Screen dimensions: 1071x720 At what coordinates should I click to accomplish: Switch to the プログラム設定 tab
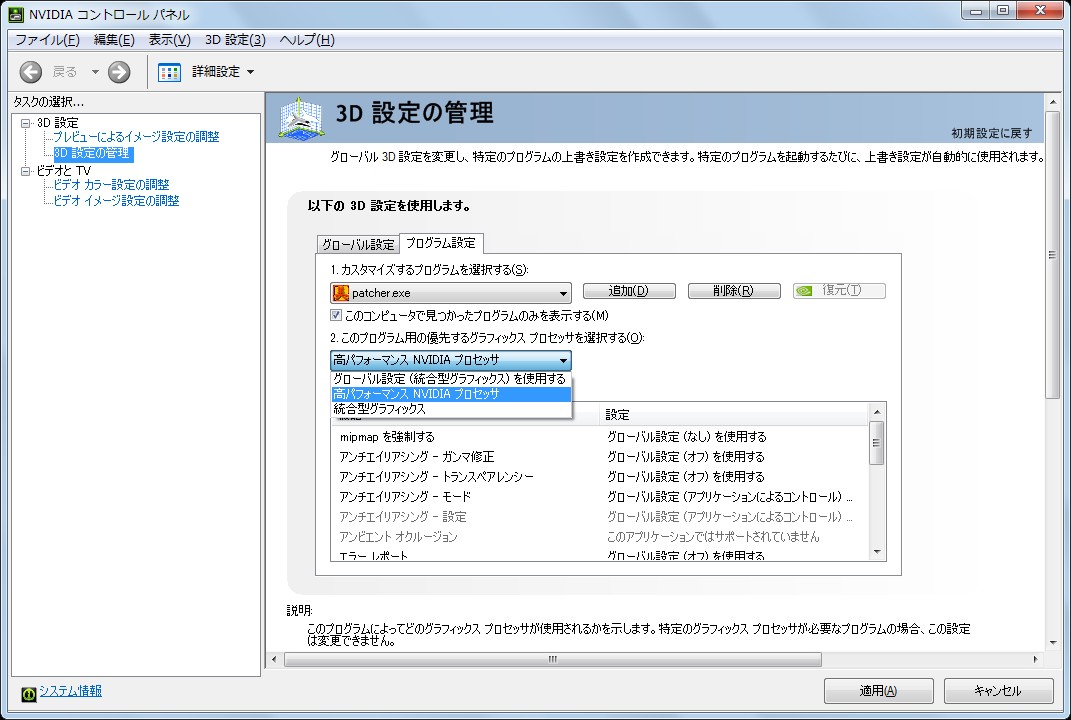[441, 243]
